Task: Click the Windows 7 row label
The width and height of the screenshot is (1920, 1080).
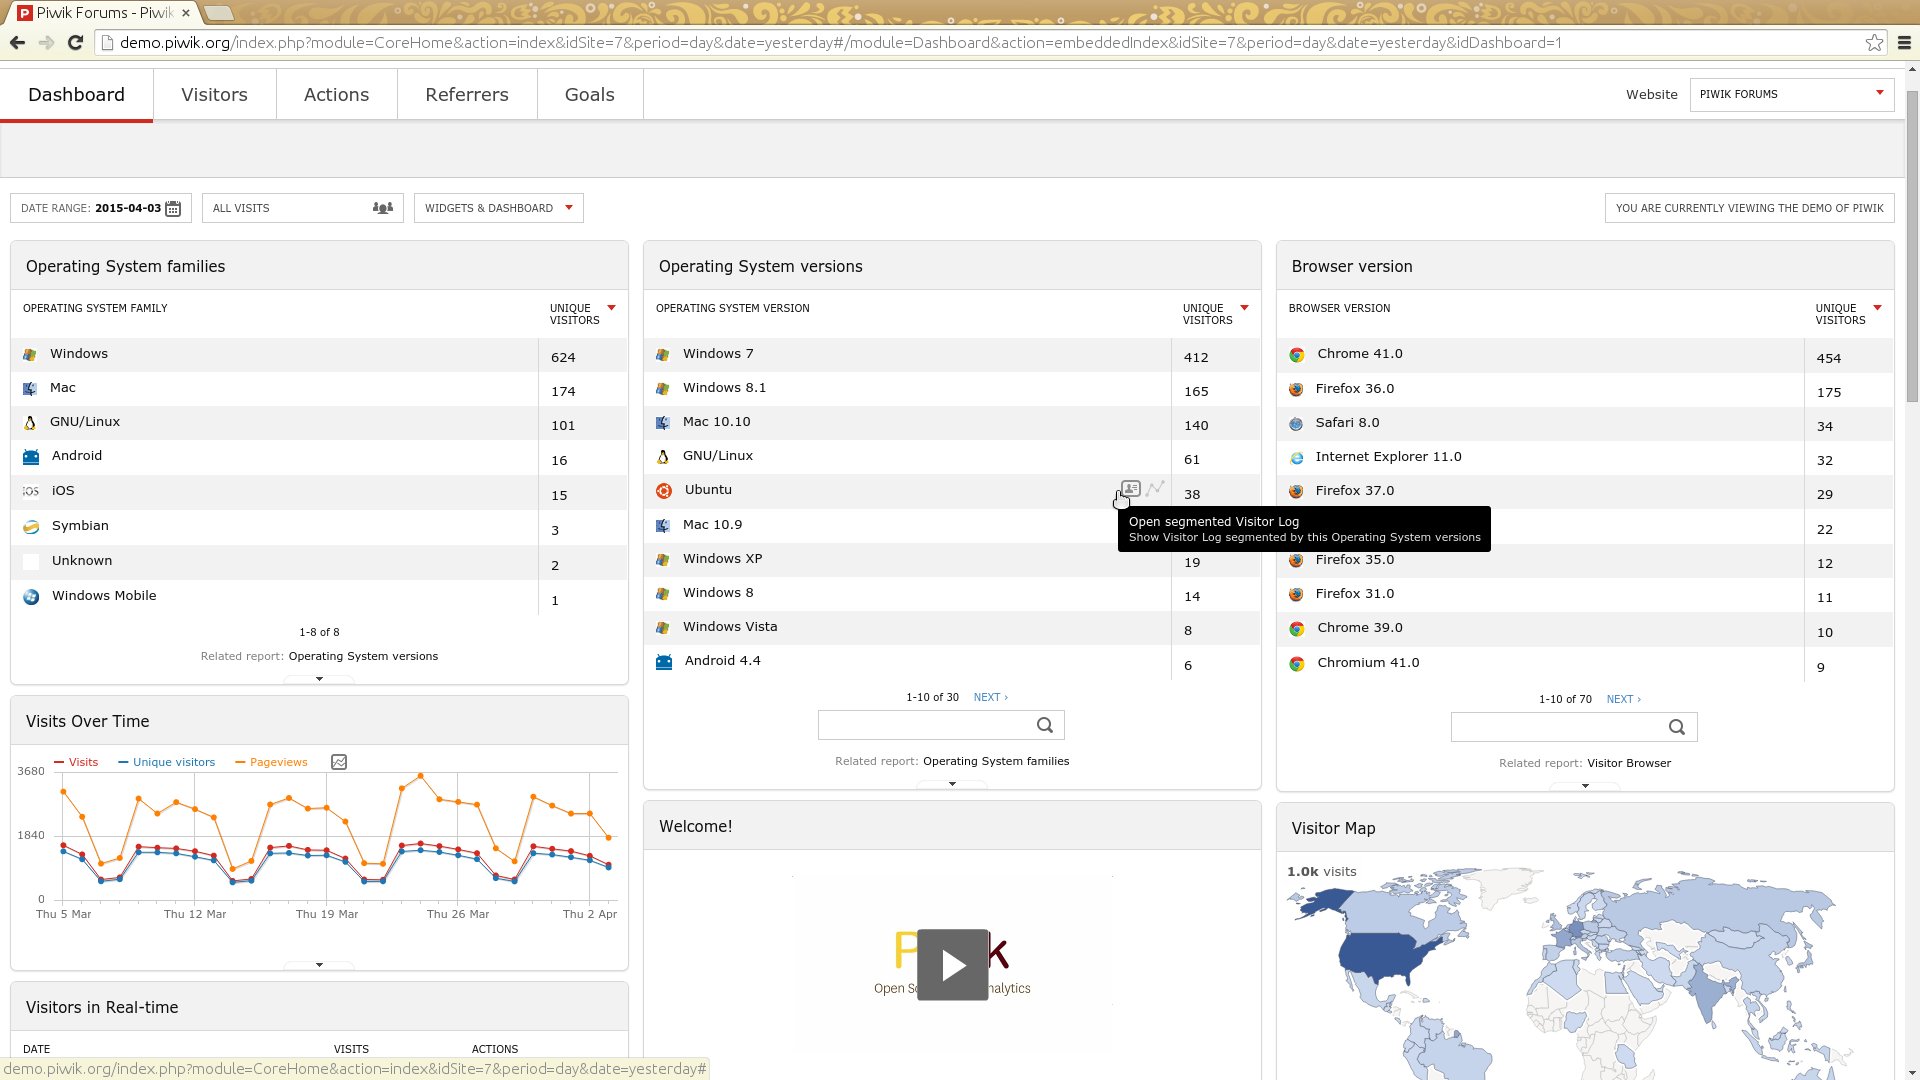Action: click(x=718, y=354)
